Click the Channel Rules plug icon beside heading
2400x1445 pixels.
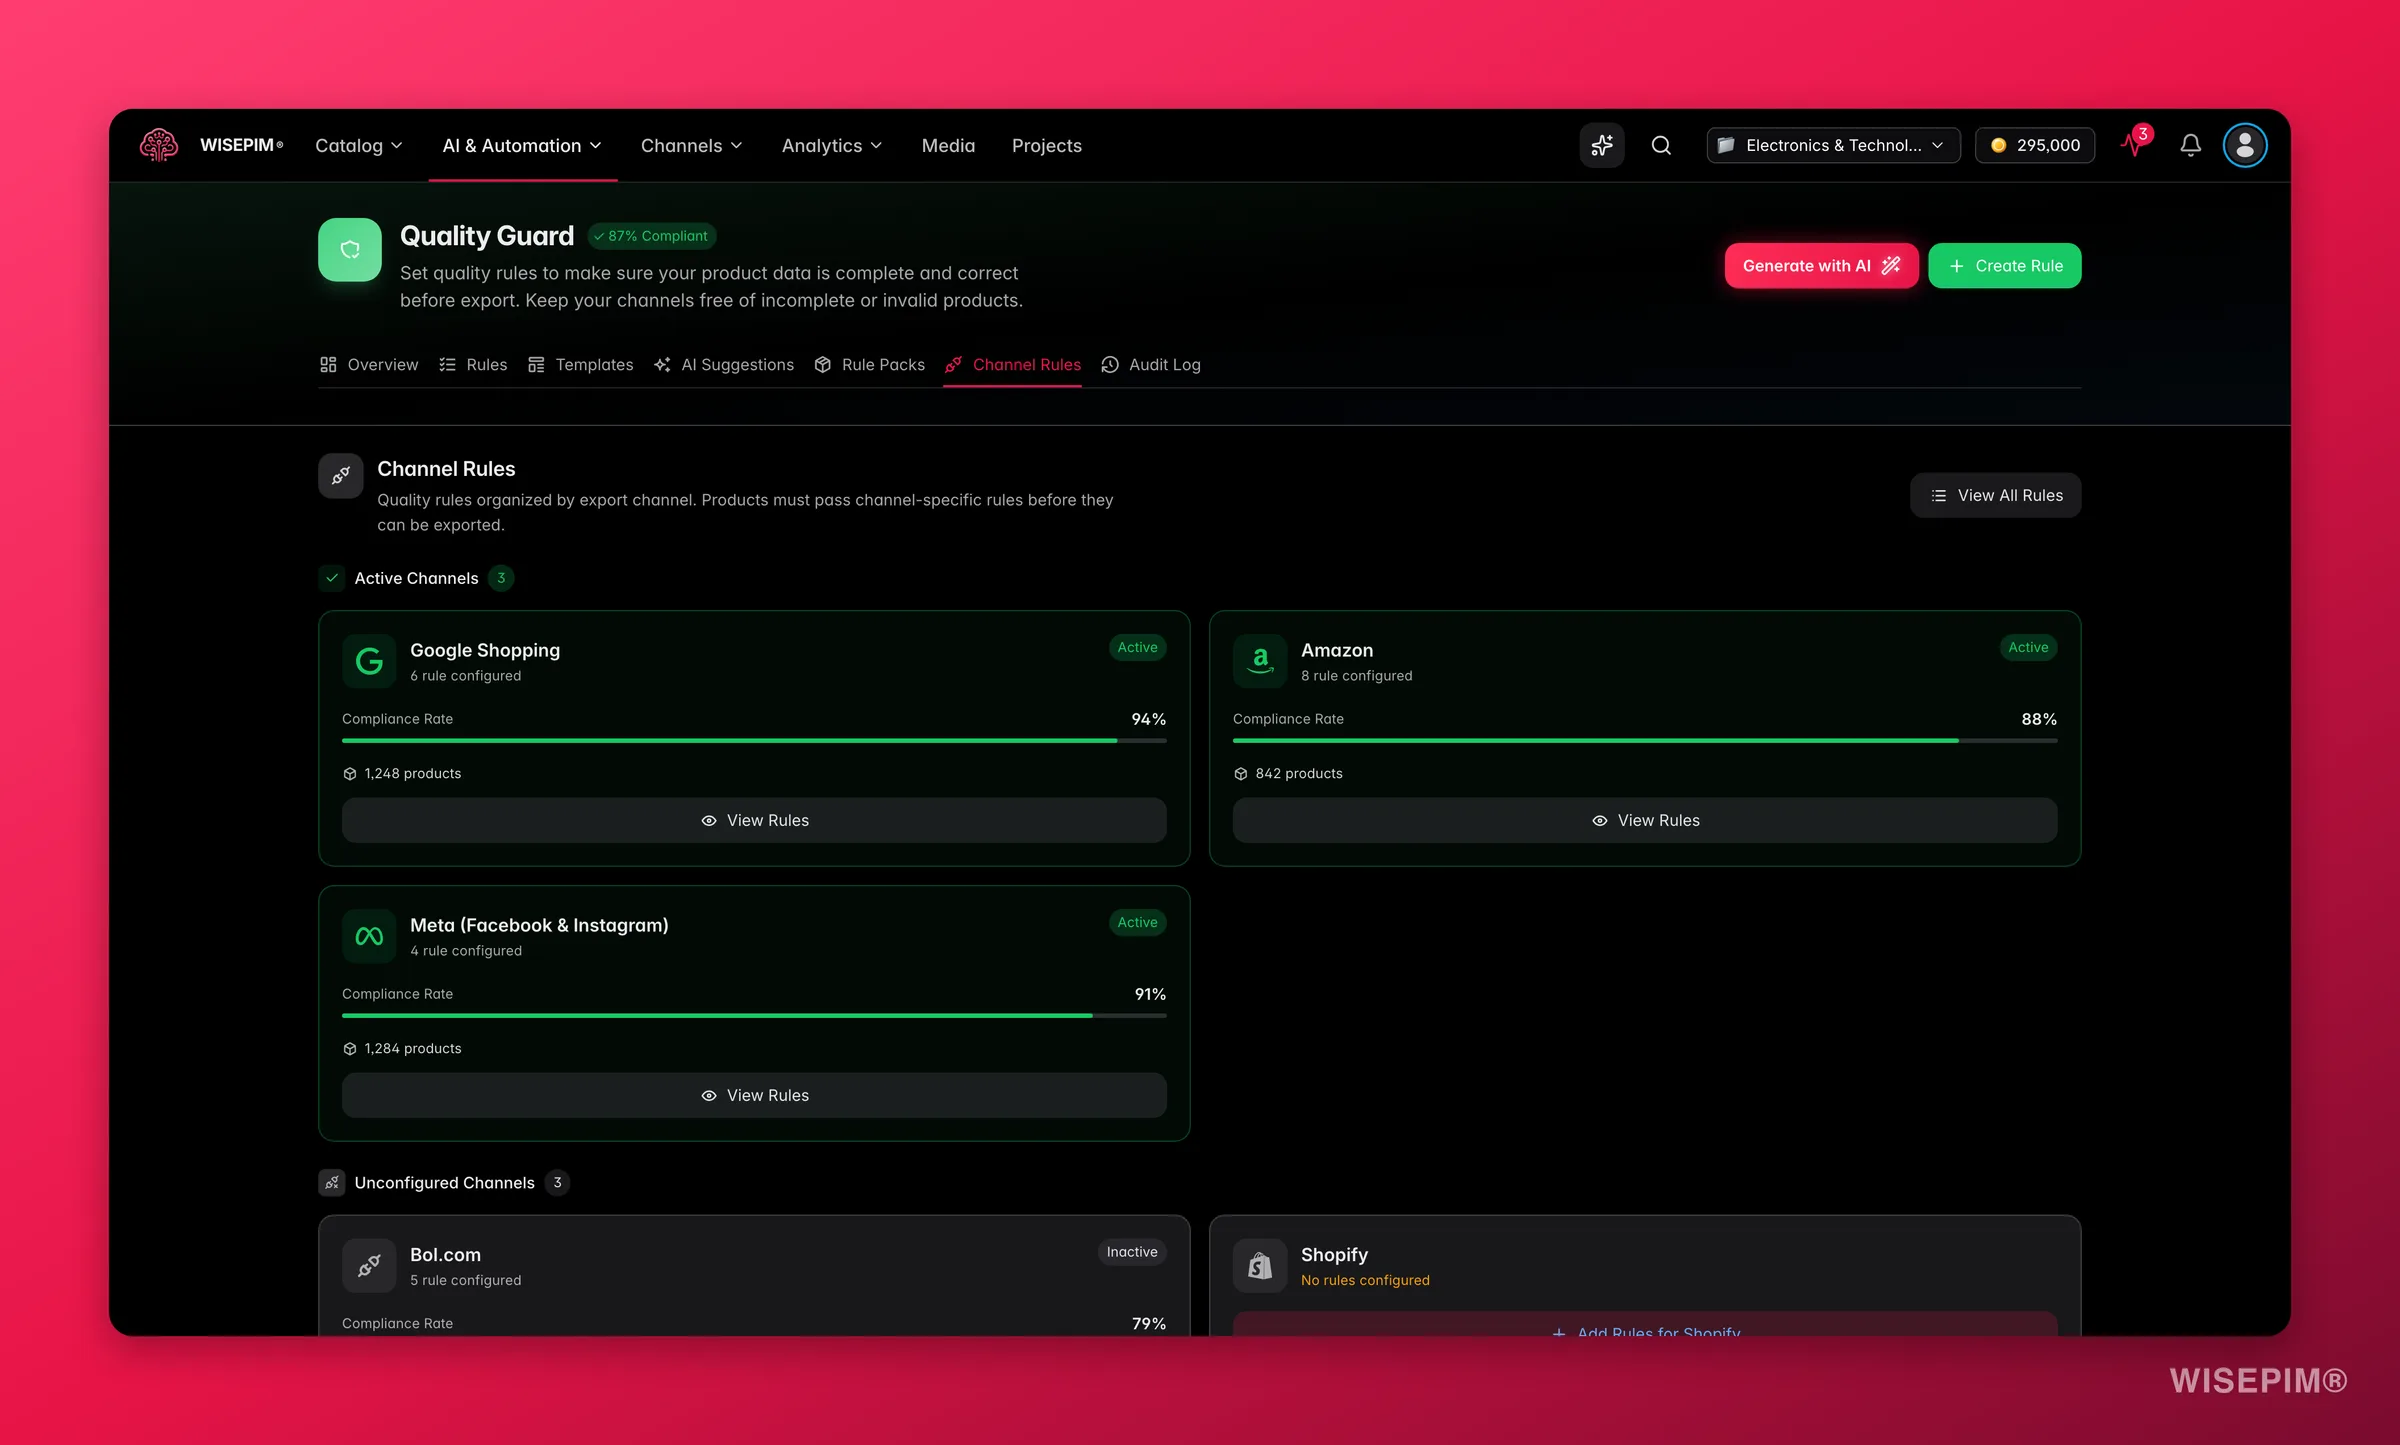click(x=340, y=476)
